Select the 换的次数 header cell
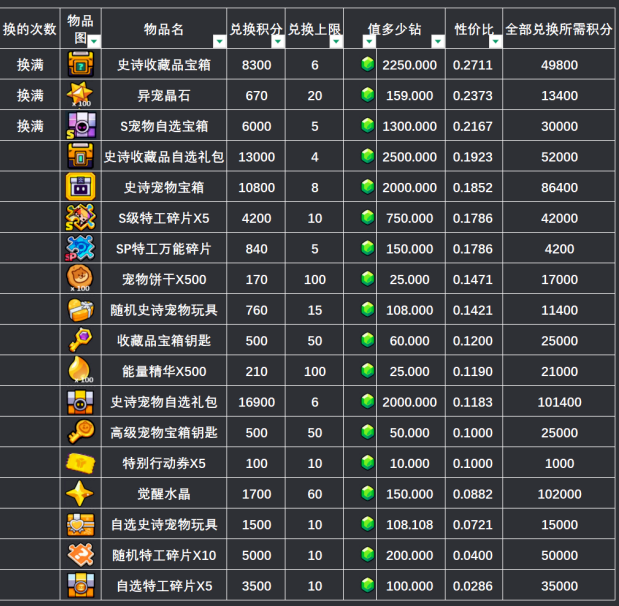619x606 pixels. point(30,28)
